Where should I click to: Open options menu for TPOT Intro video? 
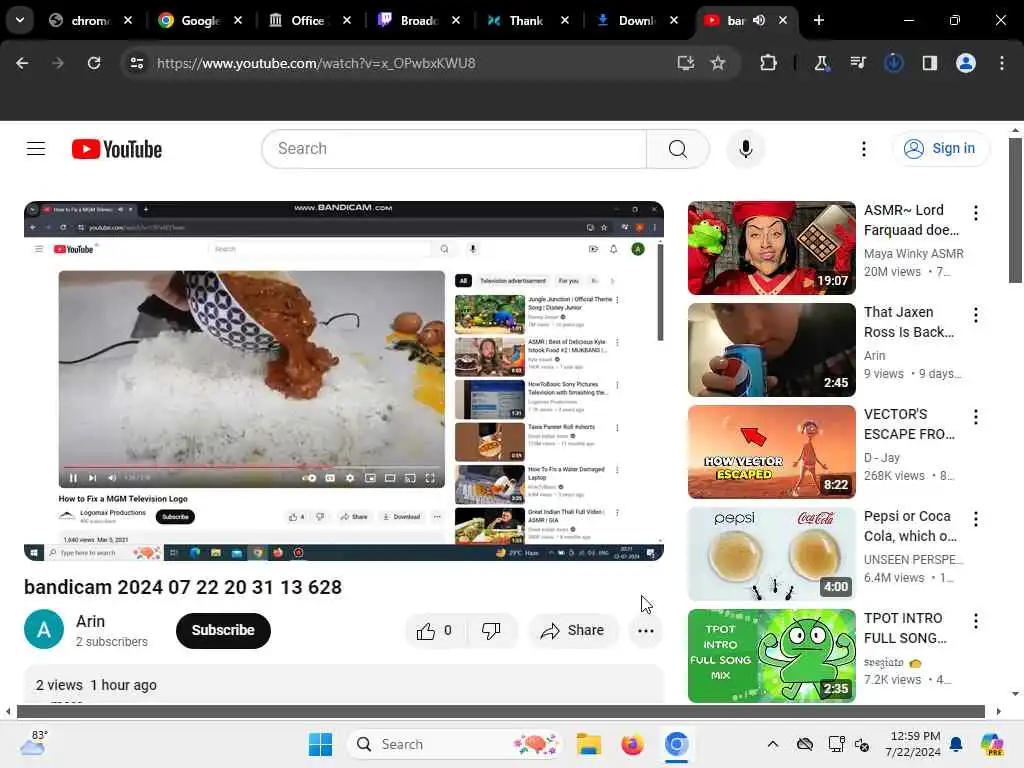point(976,620)
